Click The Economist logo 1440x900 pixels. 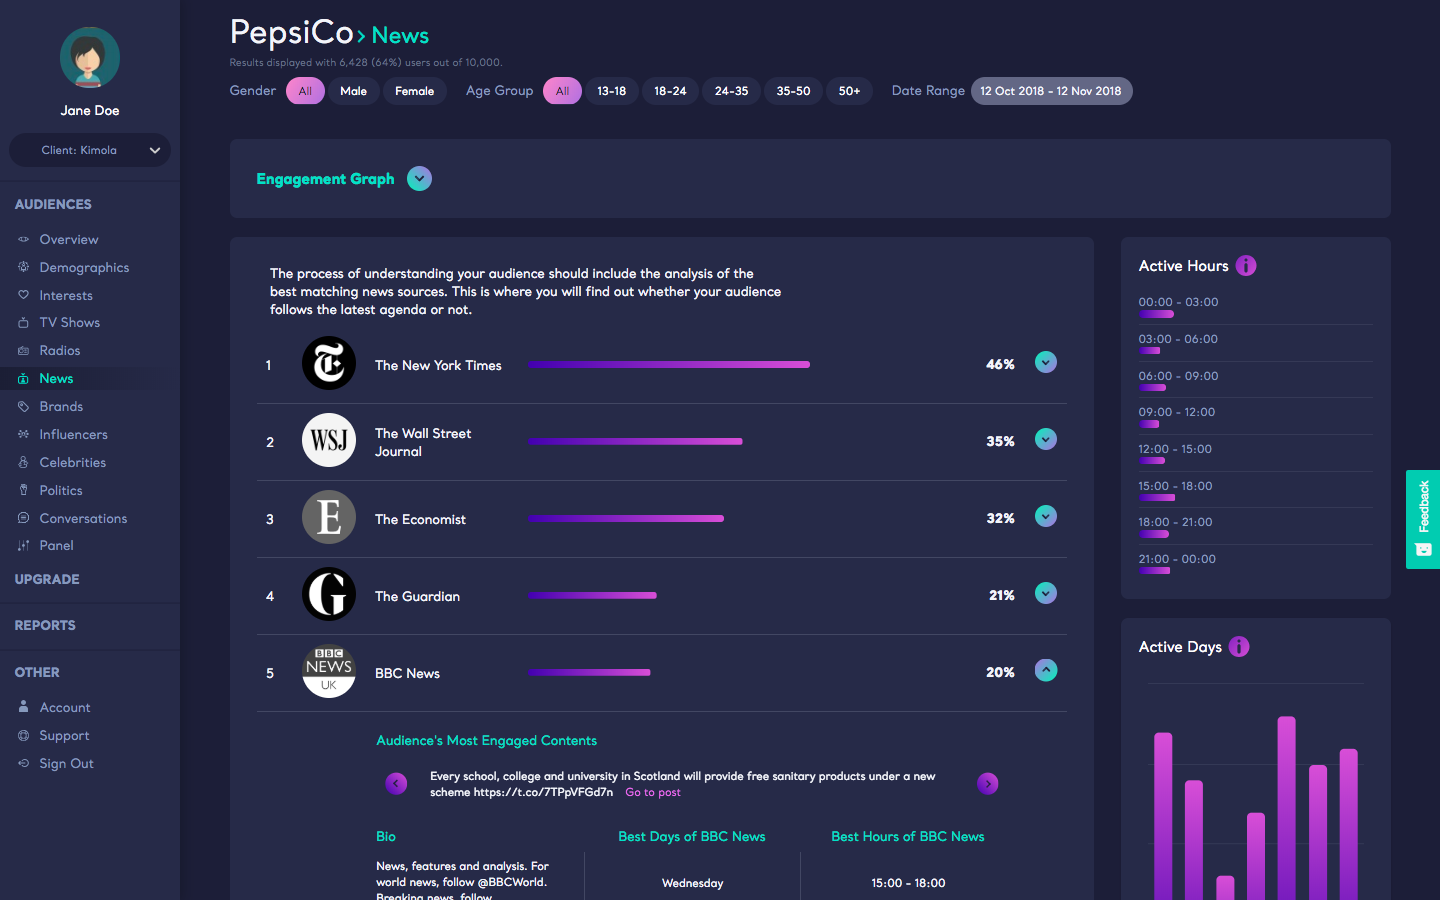tap(329, 517)
